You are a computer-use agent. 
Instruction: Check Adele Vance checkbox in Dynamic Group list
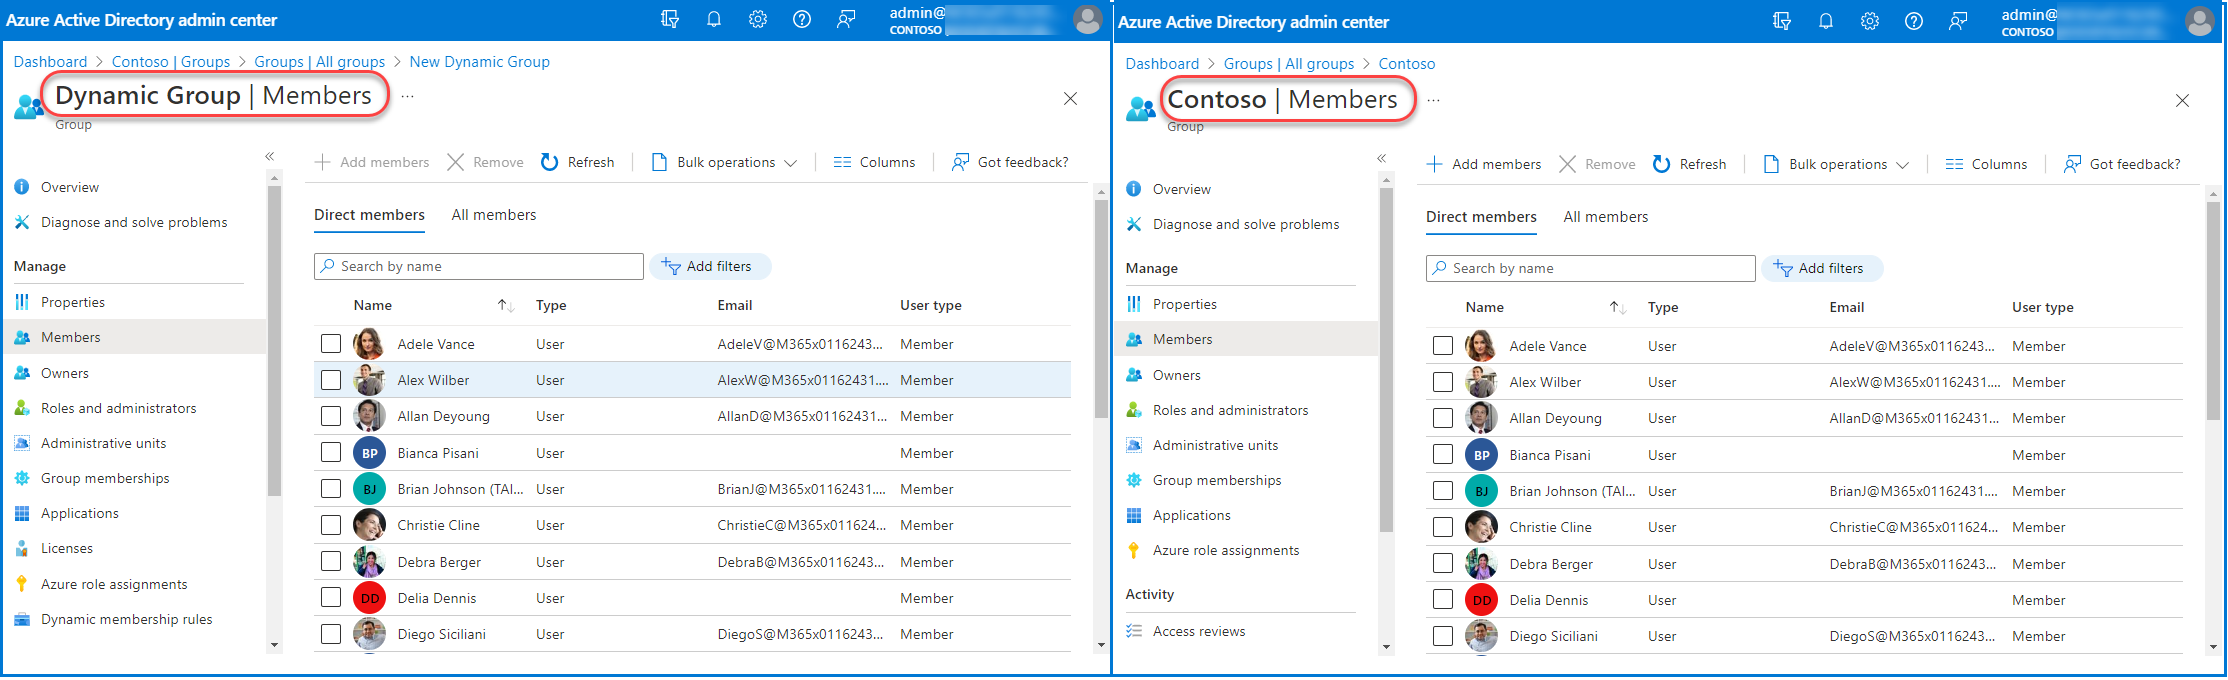pyautogui.click(x=331, y=344)
